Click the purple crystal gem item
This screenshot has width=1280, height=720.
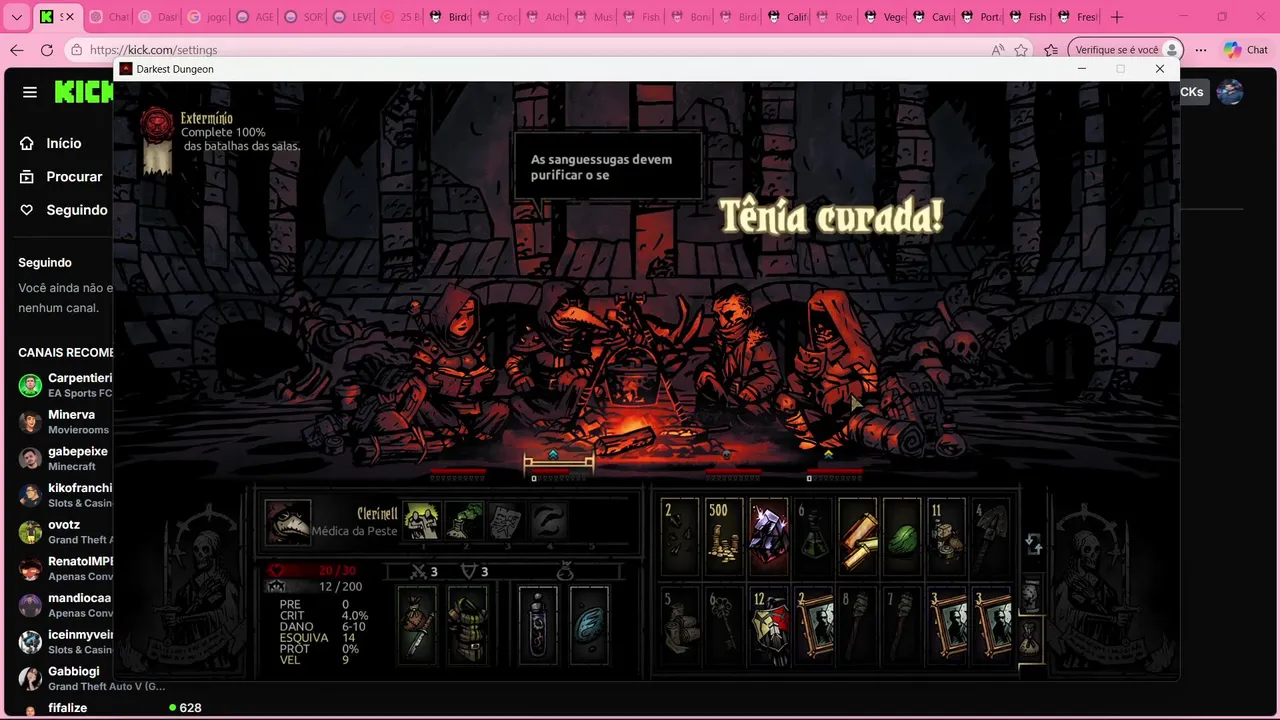coord(769,537)
